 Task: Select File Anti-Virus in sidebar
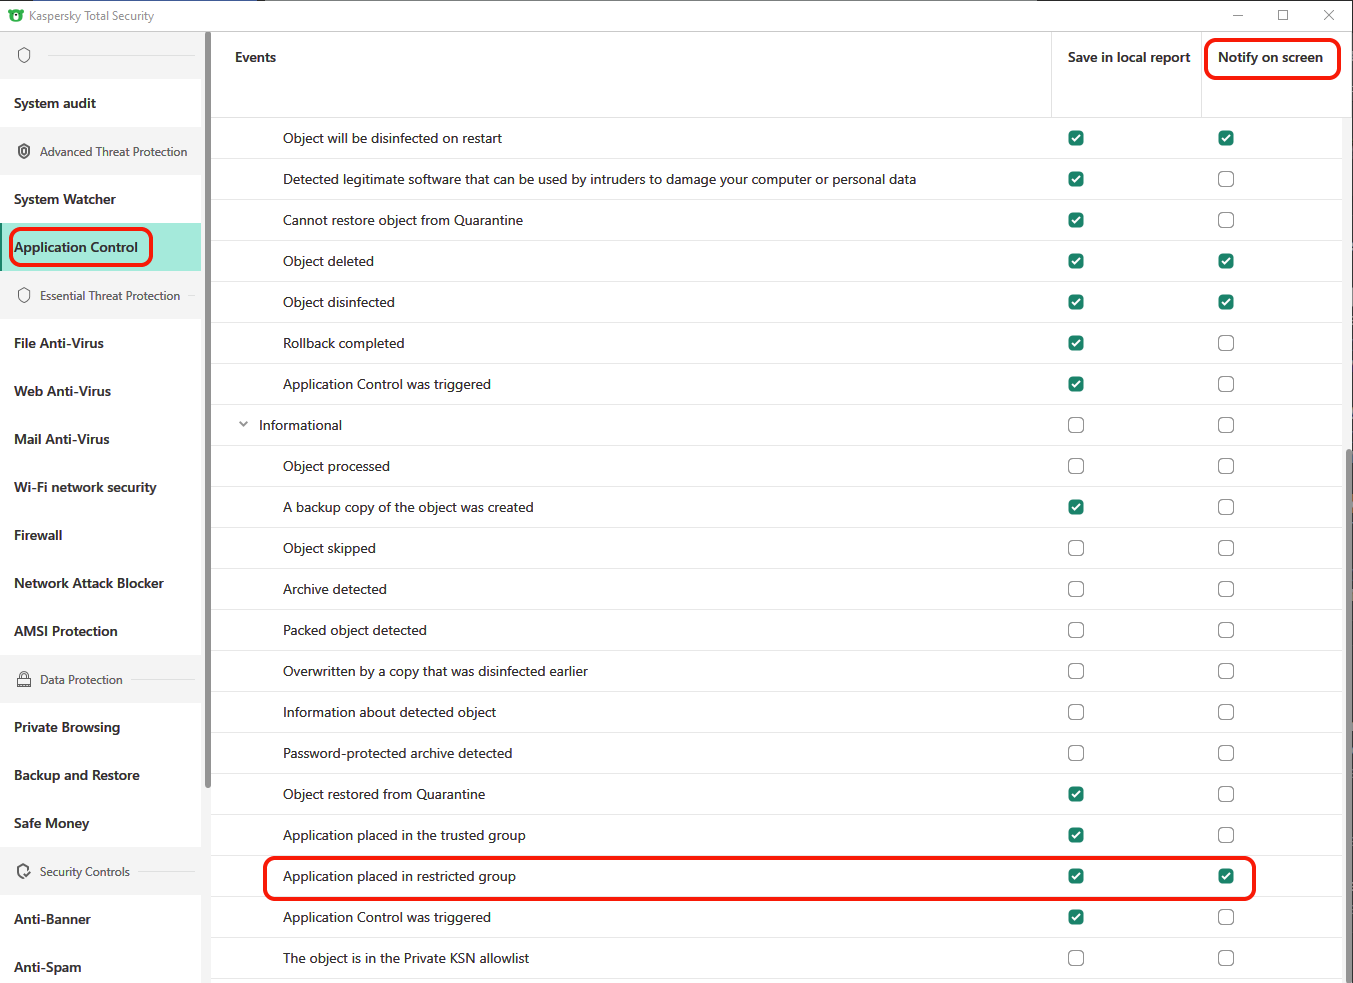[x=59, y=344]
